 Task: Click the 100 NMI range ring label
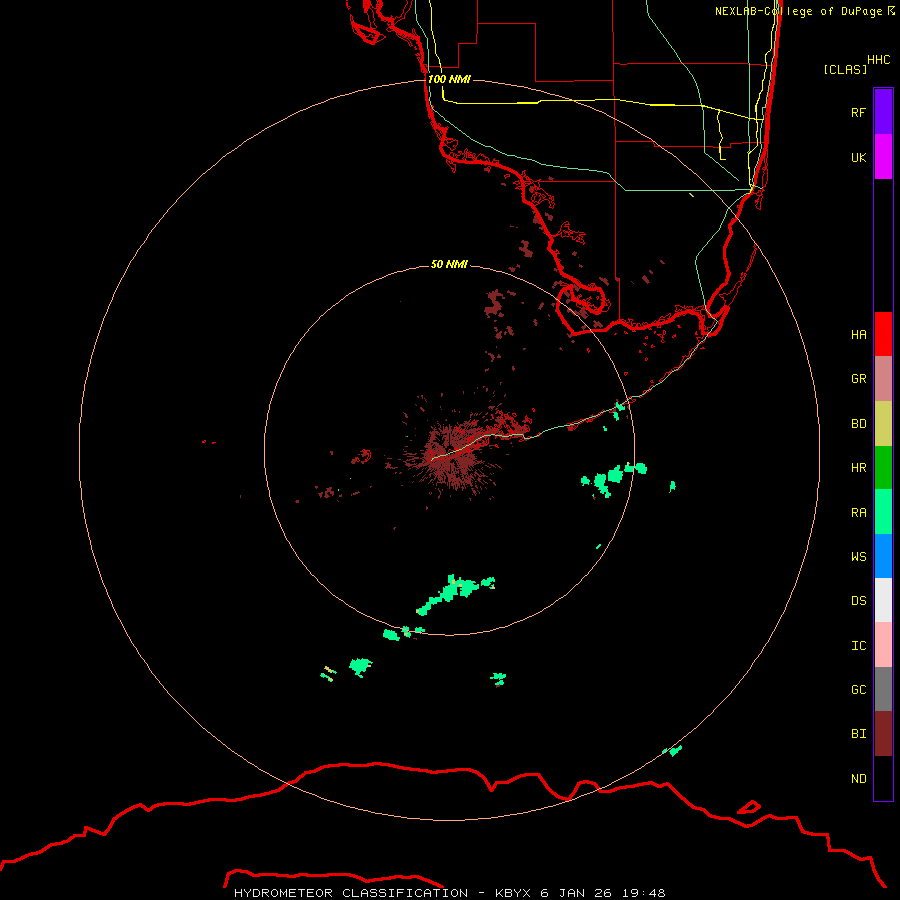449,79
